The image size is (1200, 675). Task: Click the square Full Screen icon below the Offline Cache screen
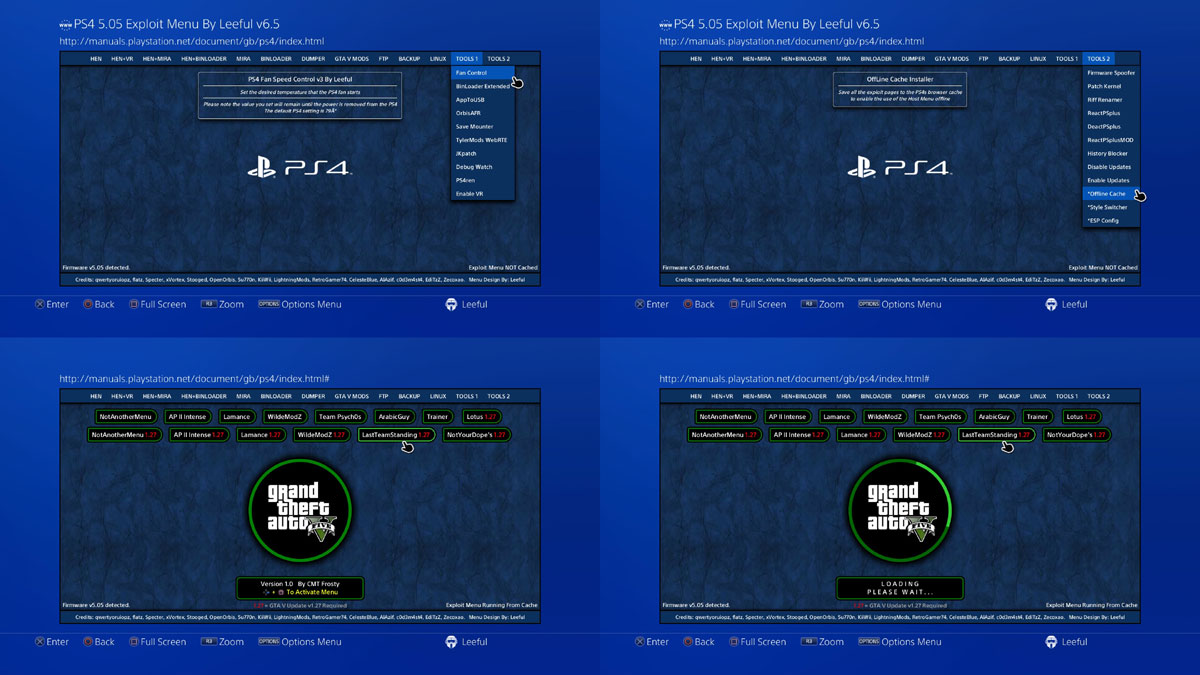click(x=733, y=304)
